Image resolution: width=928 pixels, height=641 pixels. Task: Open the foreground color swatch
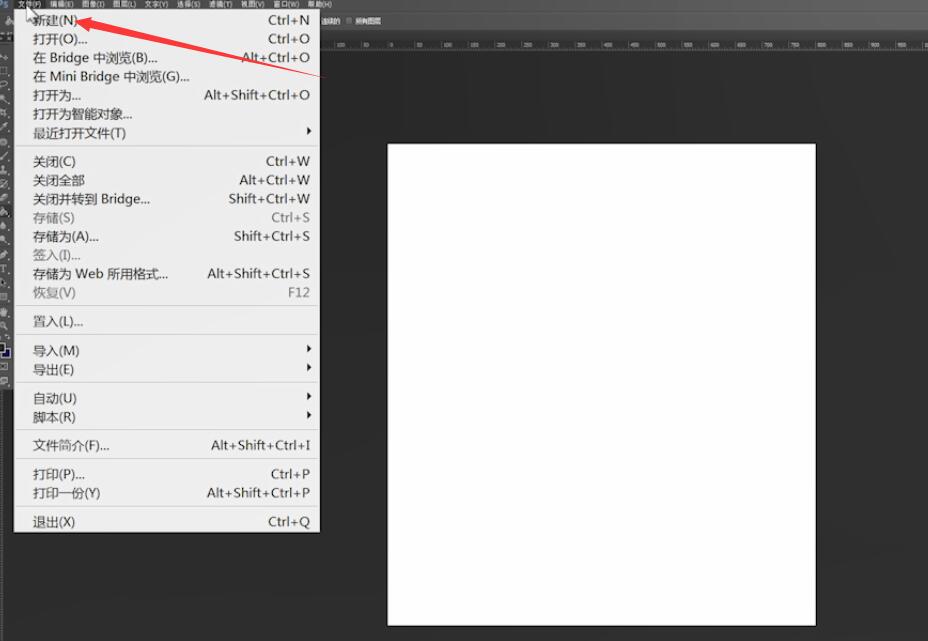[x=2, y=348]
